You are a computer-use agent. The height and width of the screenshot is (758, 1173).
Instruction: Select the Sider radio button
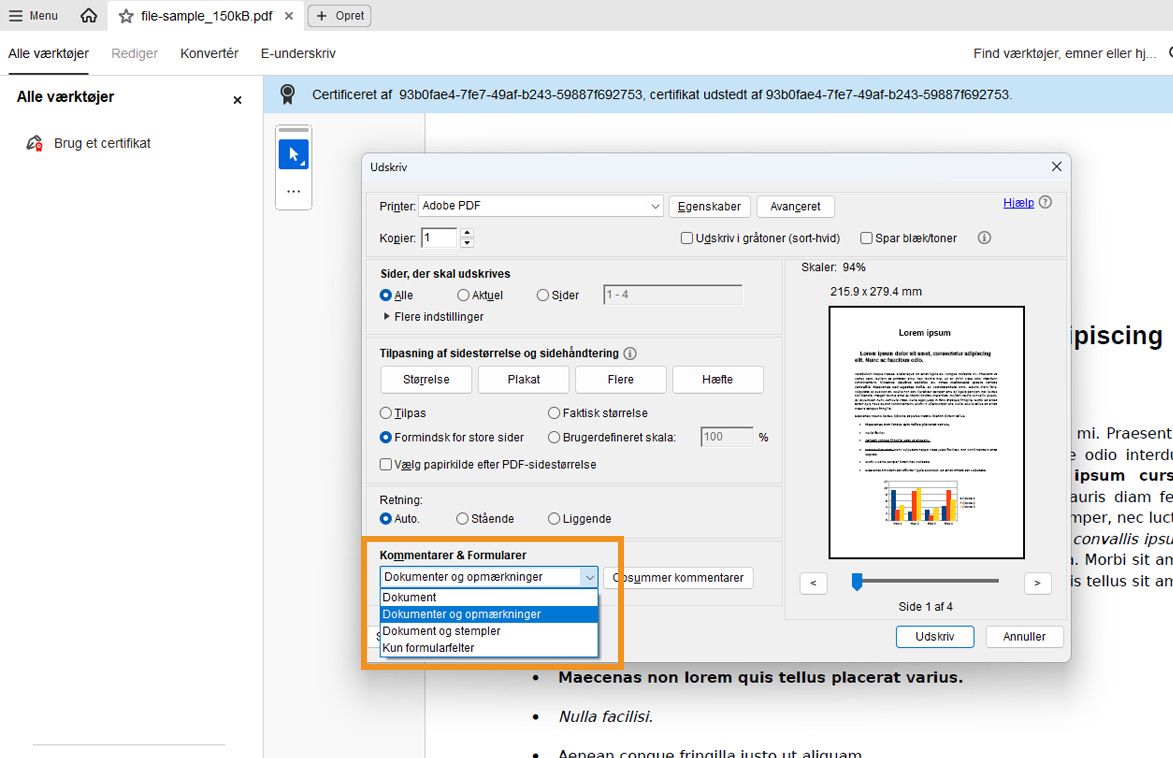[x=542, y=296]
